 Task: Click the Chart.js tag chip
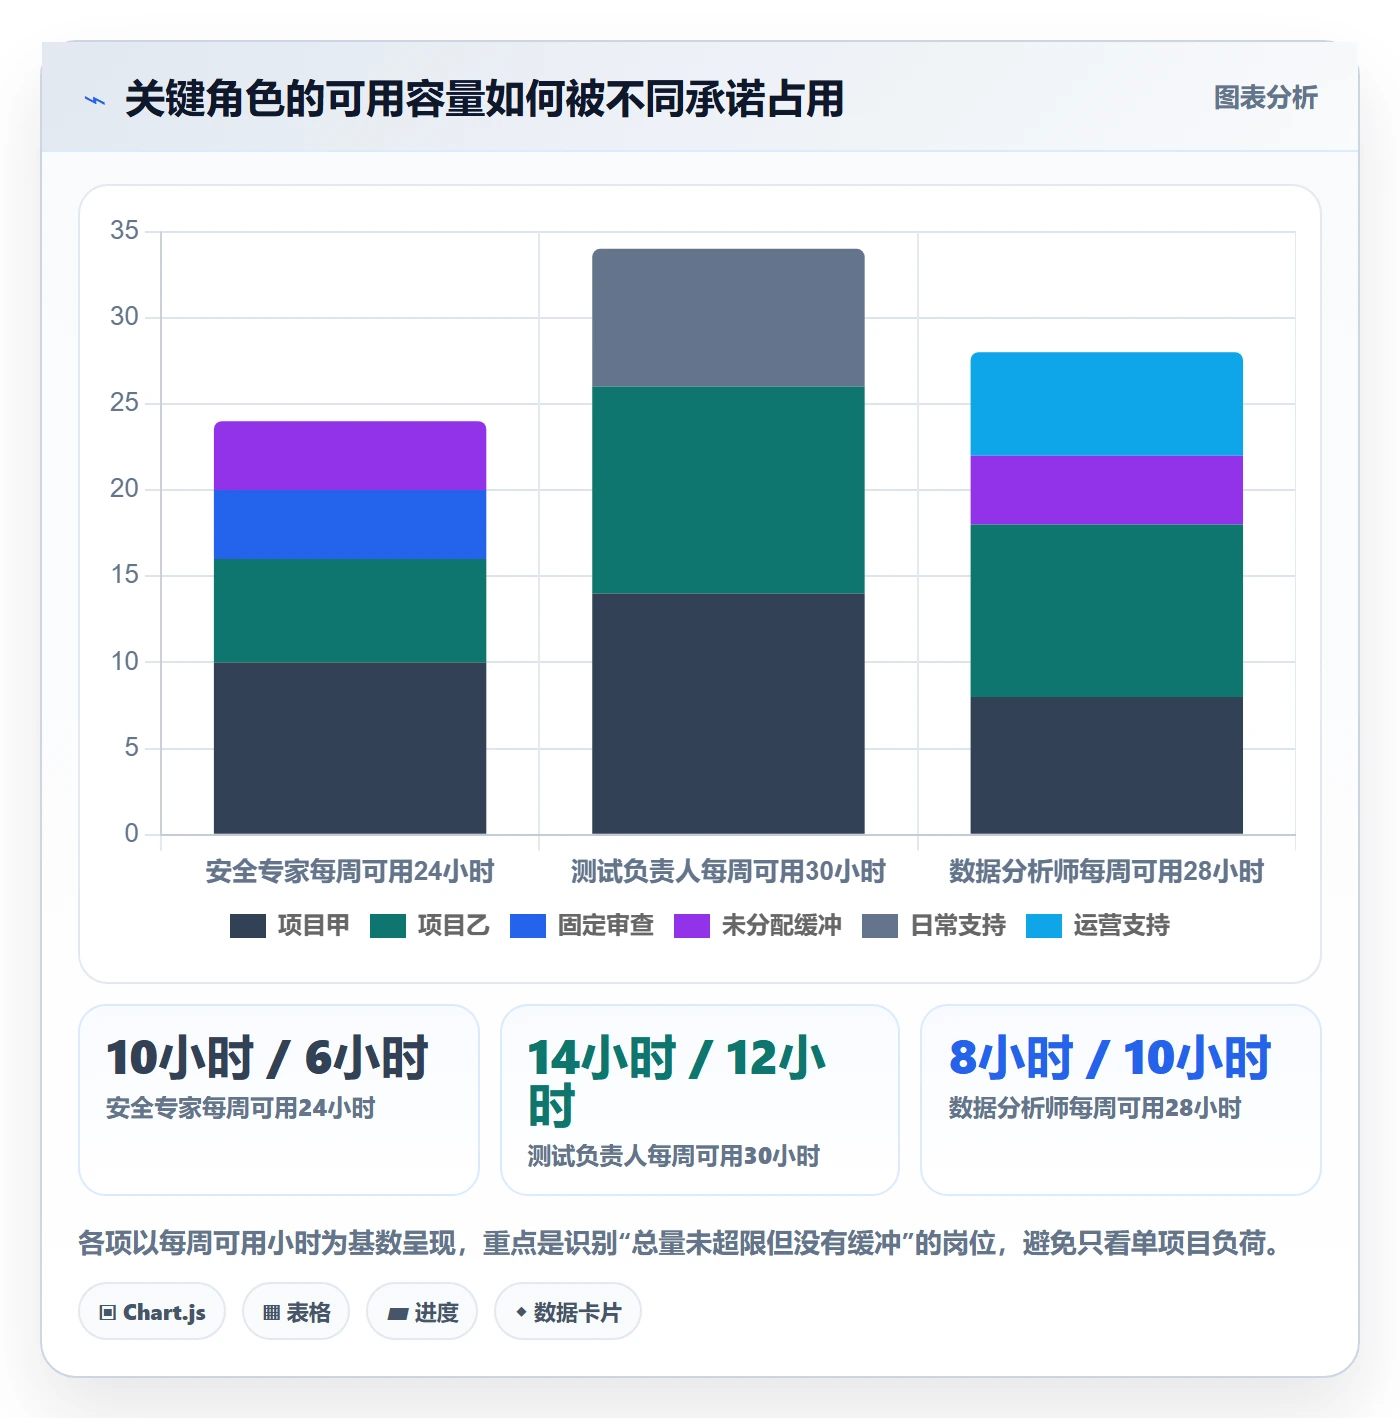152,1312
